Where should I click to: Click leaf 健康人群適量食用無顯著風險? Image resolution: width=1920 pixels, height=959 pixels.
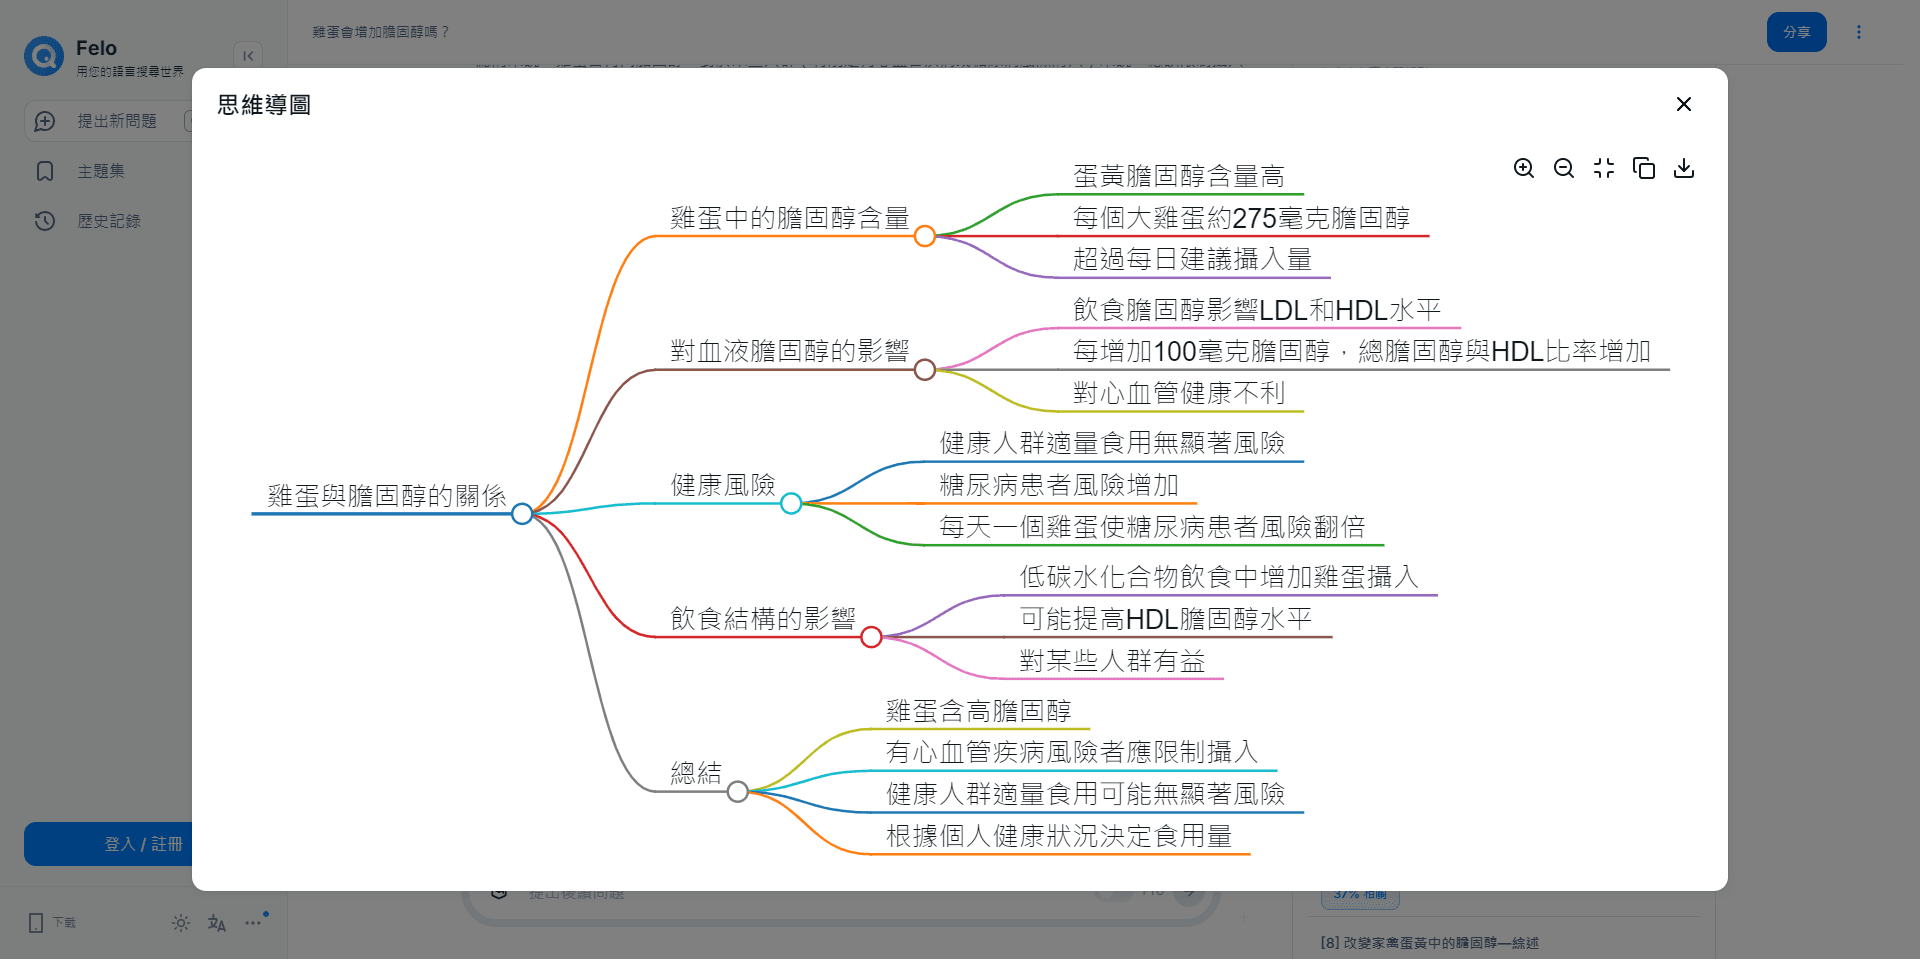point(1113,443)
